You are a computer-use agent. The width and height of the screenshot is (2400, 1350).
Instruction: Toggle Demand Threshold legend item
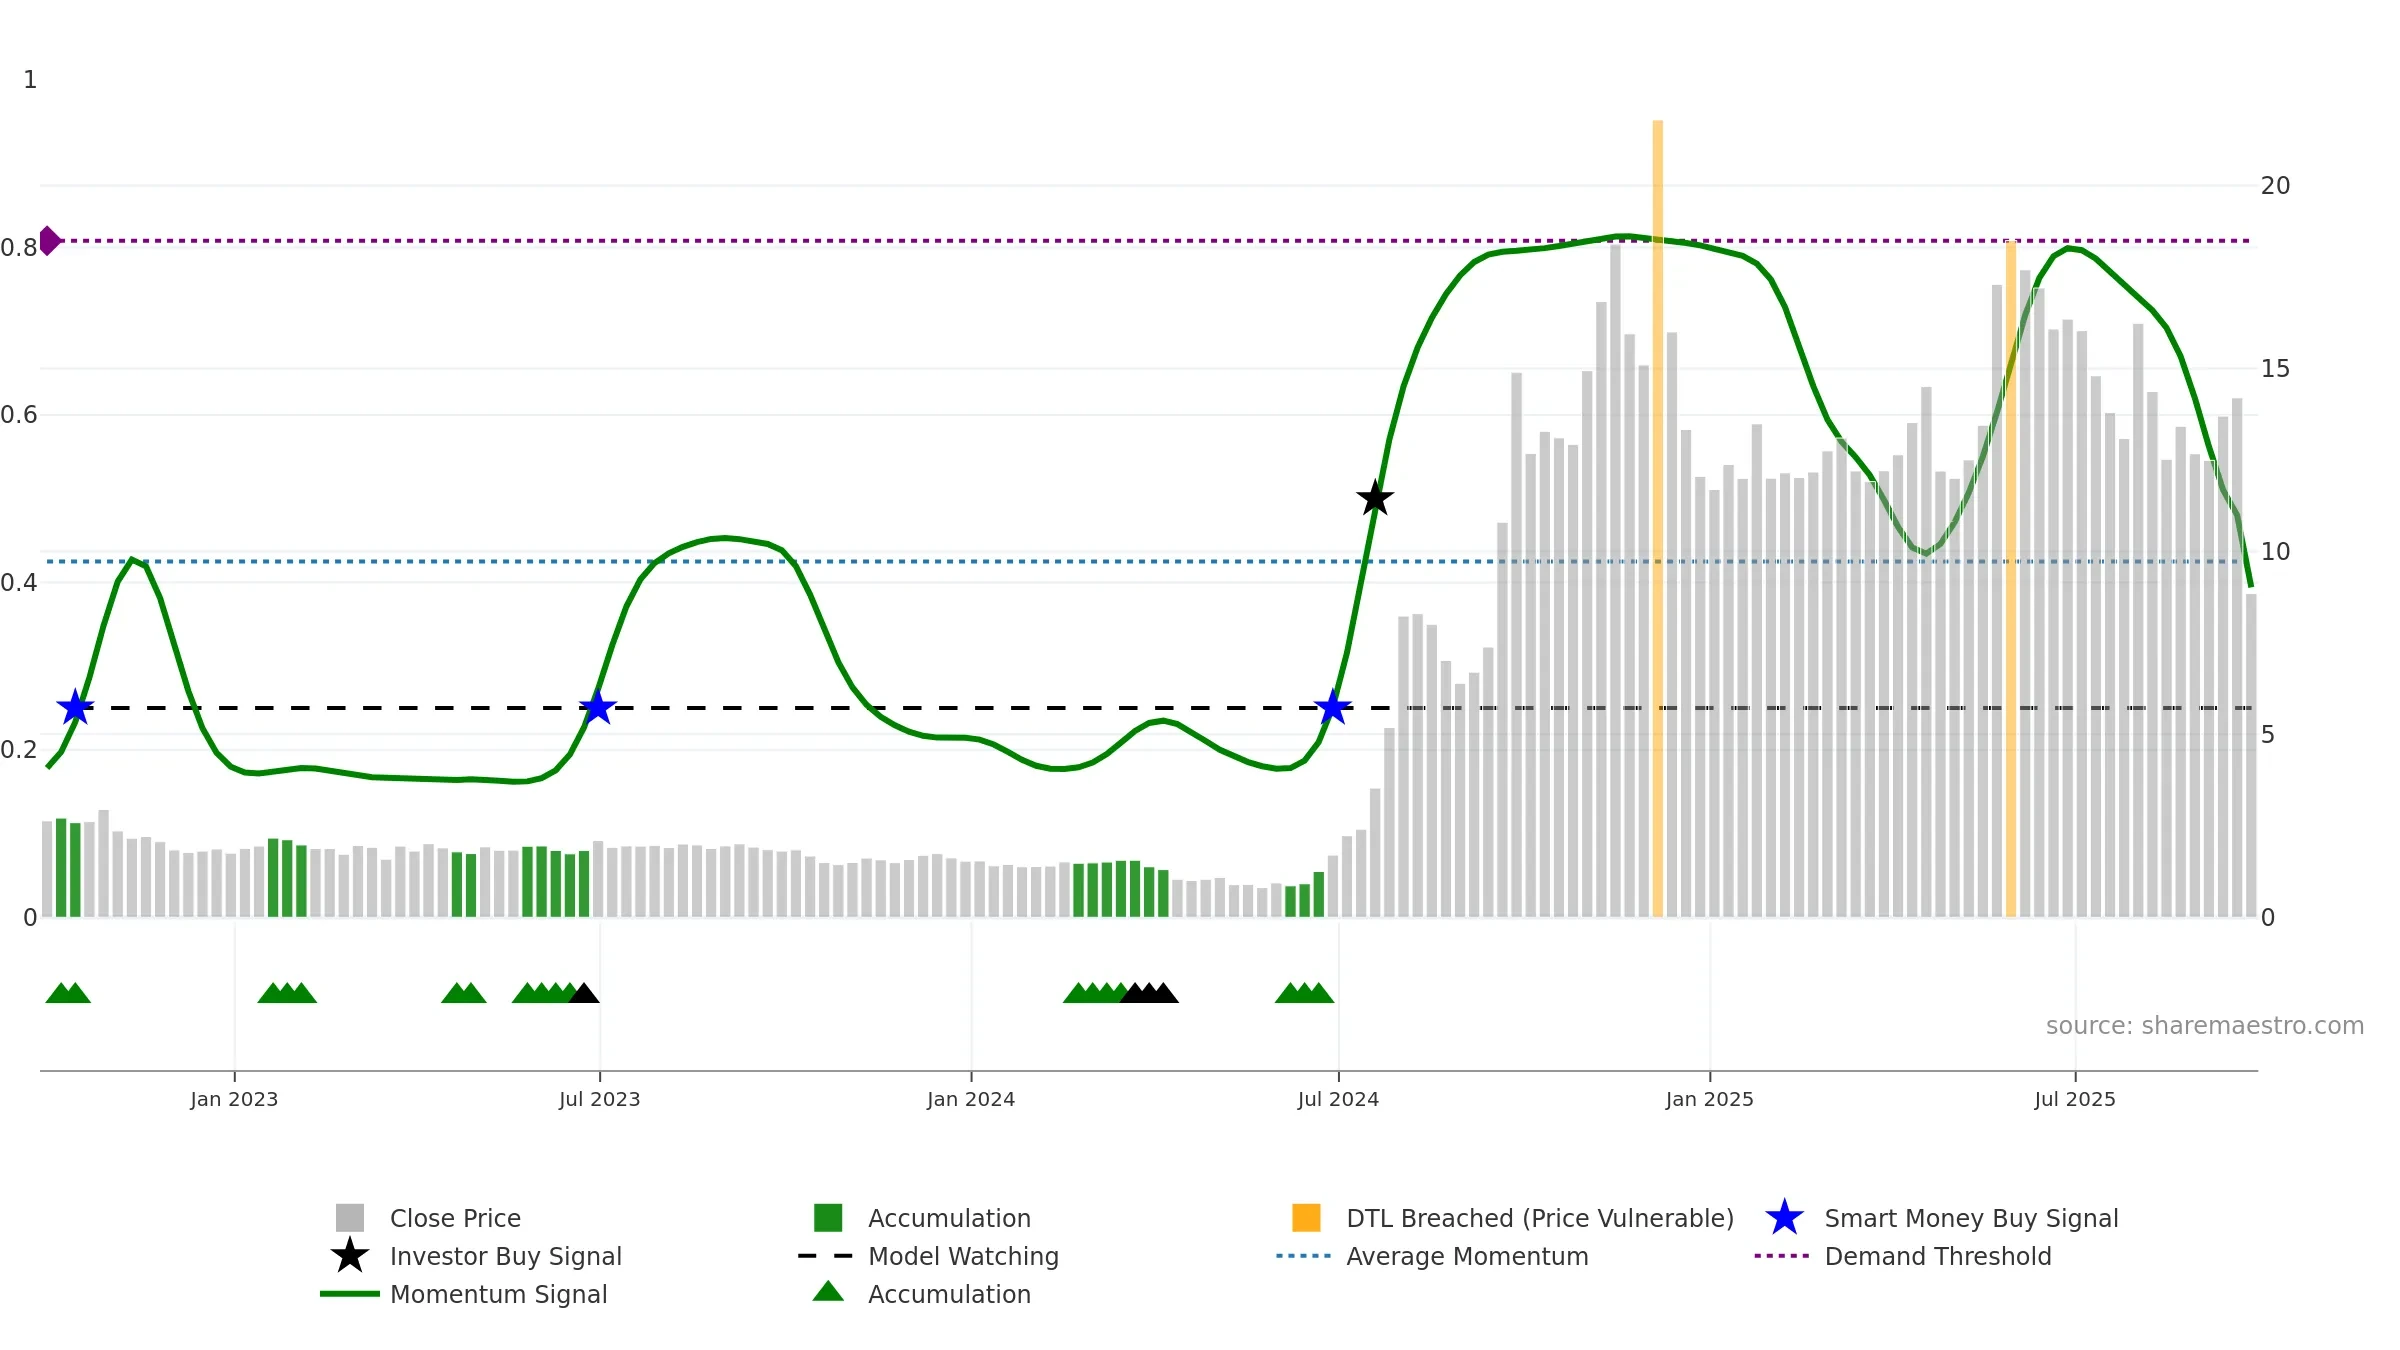1937,1256
